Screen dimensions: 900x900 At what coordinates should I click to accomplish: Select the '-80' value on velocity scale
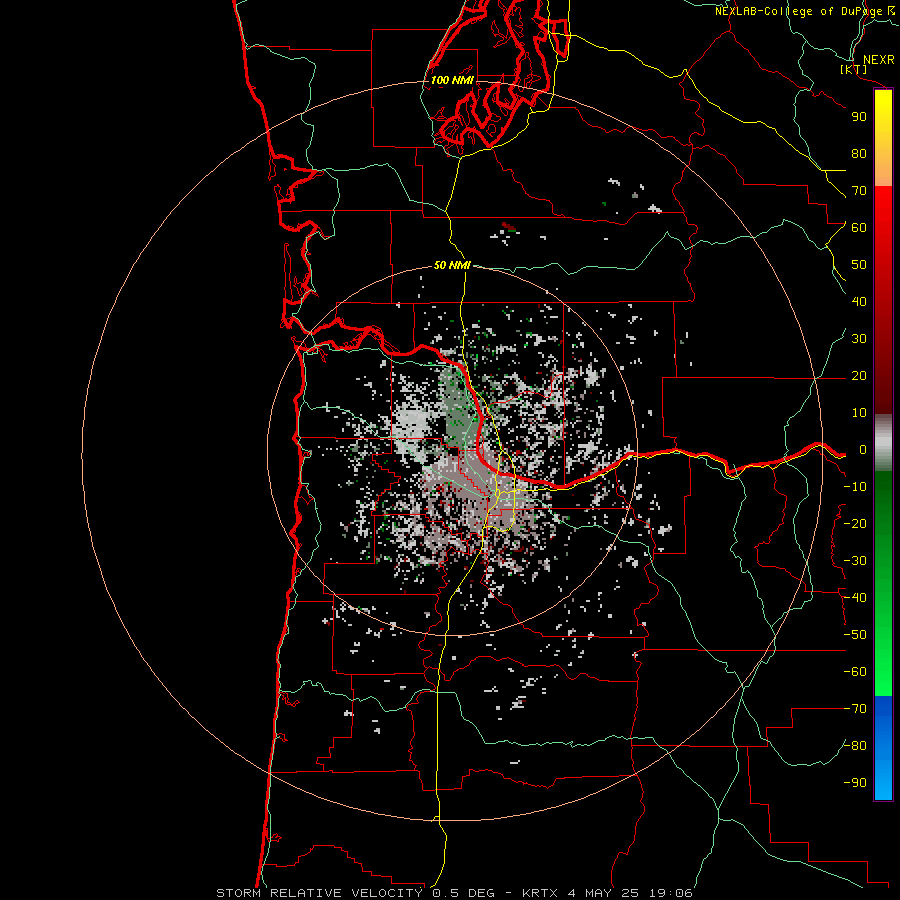(855, 746)
